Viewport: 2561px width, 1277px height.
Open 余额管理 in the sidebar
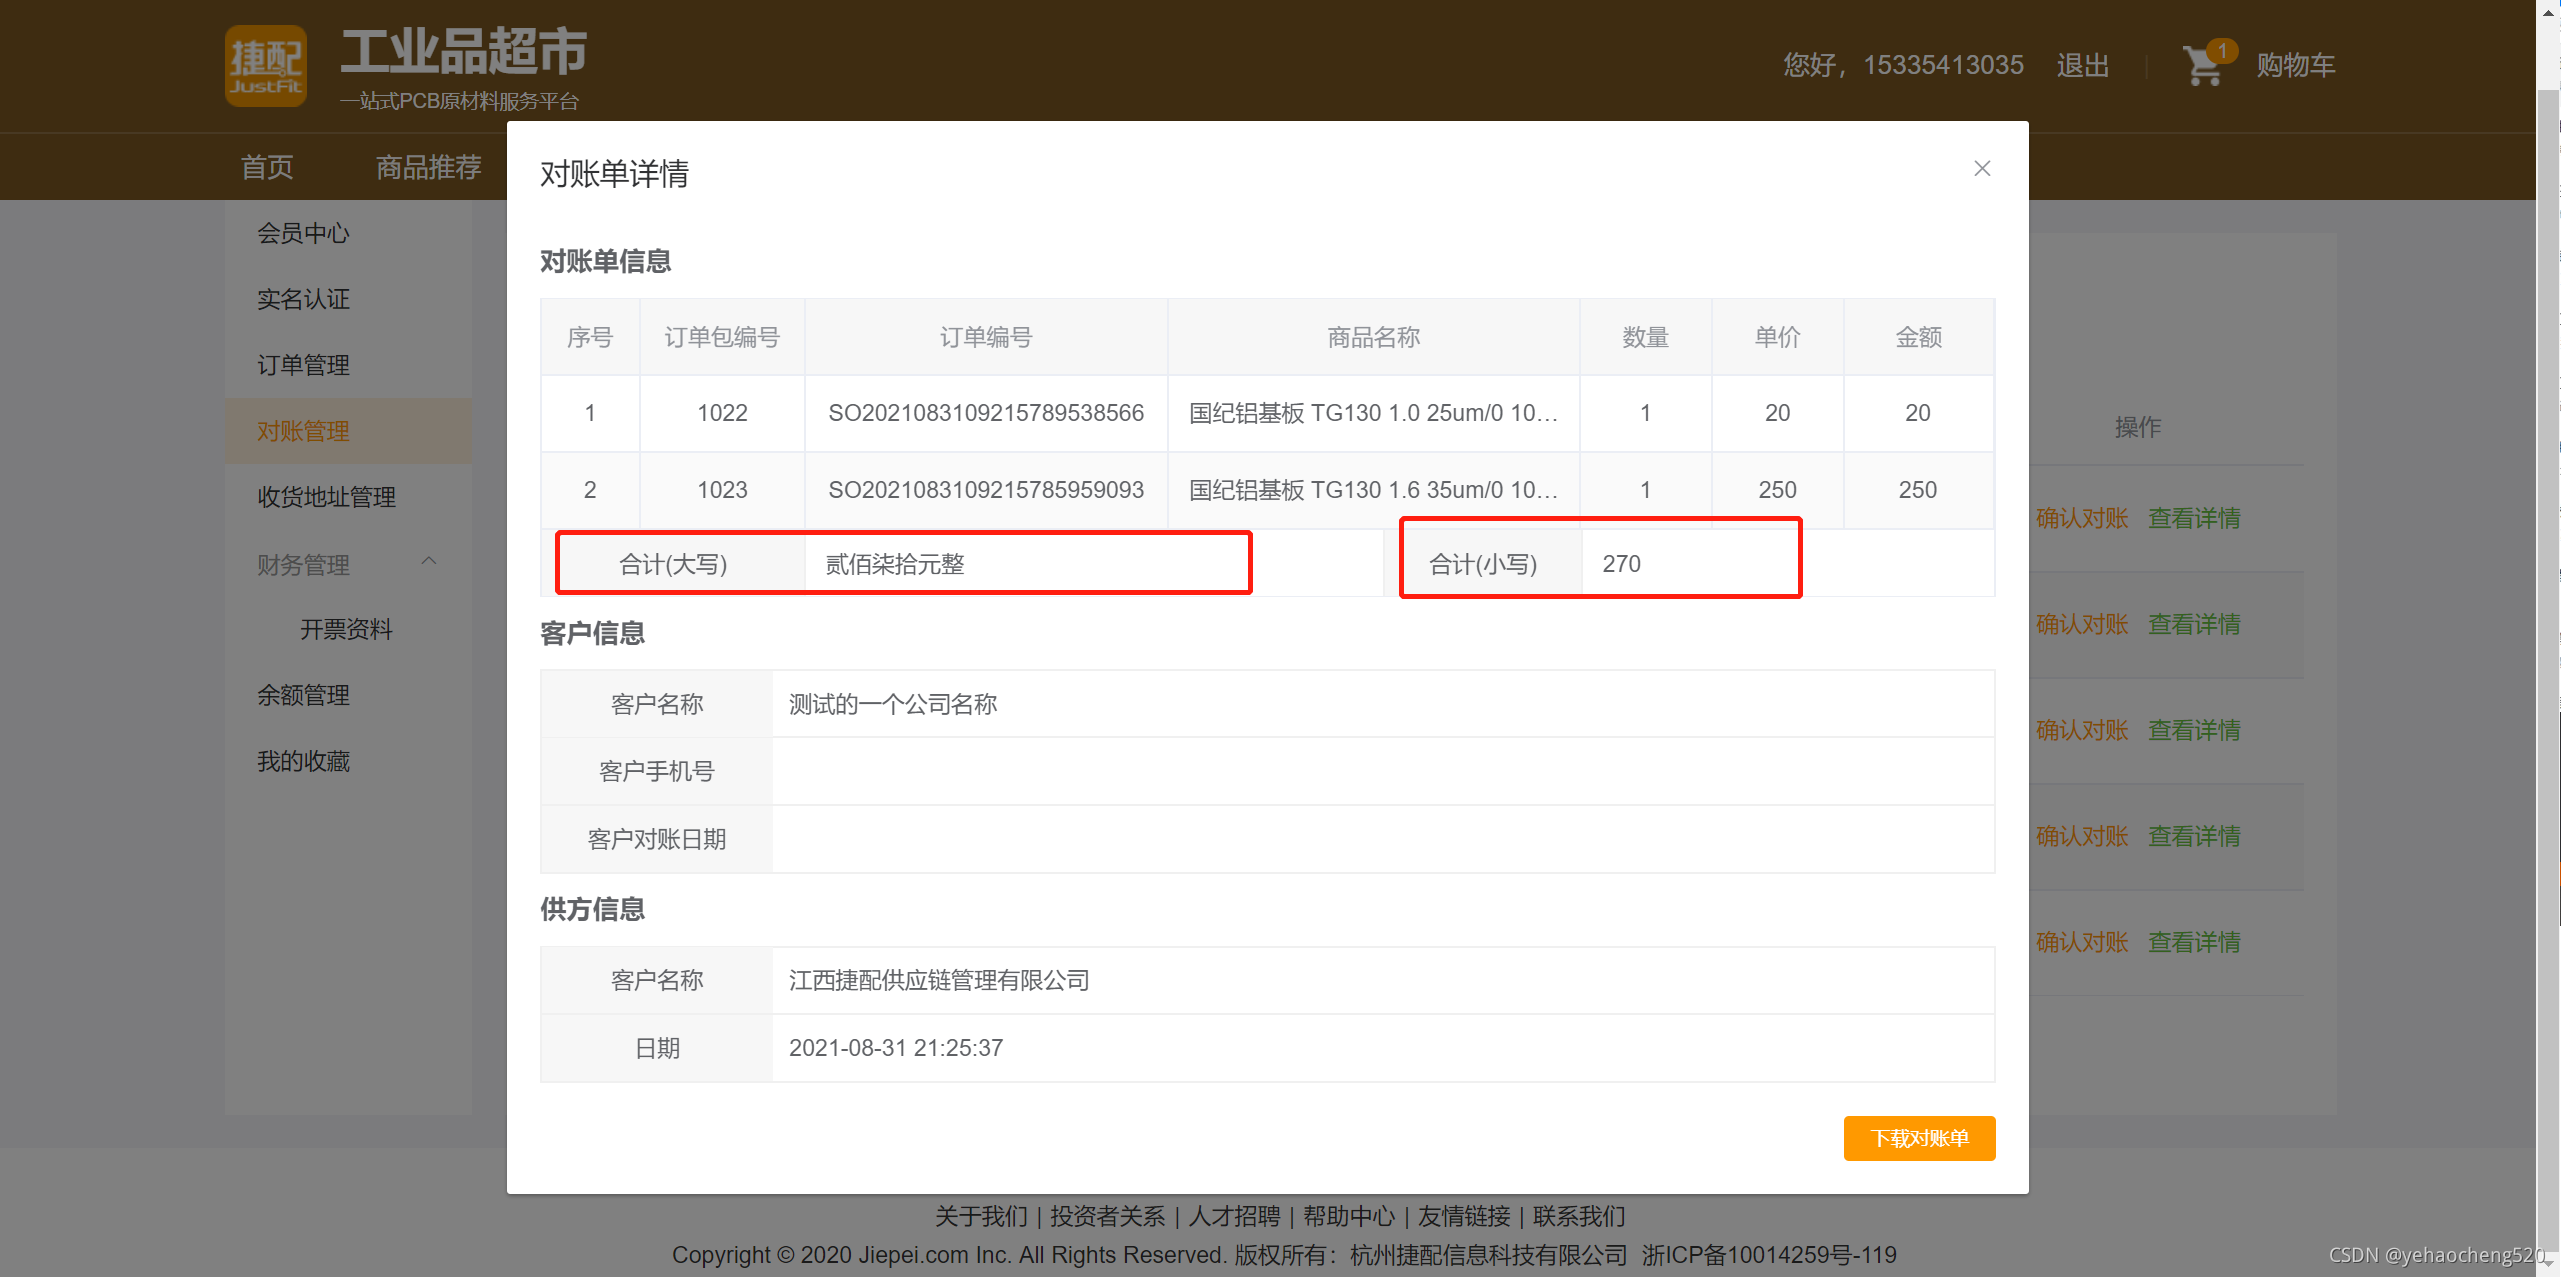pyautogui.click(x=303, y=695)
